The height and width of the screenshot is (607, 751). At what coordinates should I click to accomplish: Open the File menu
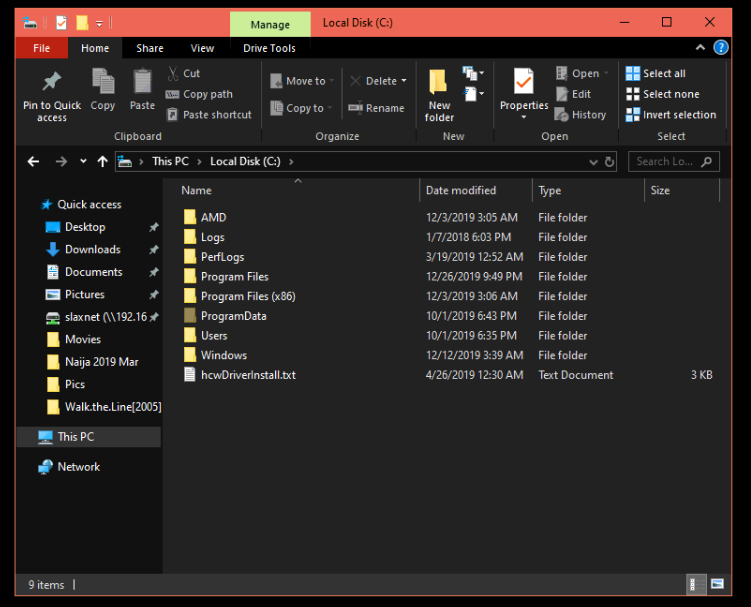click(42, 48)
